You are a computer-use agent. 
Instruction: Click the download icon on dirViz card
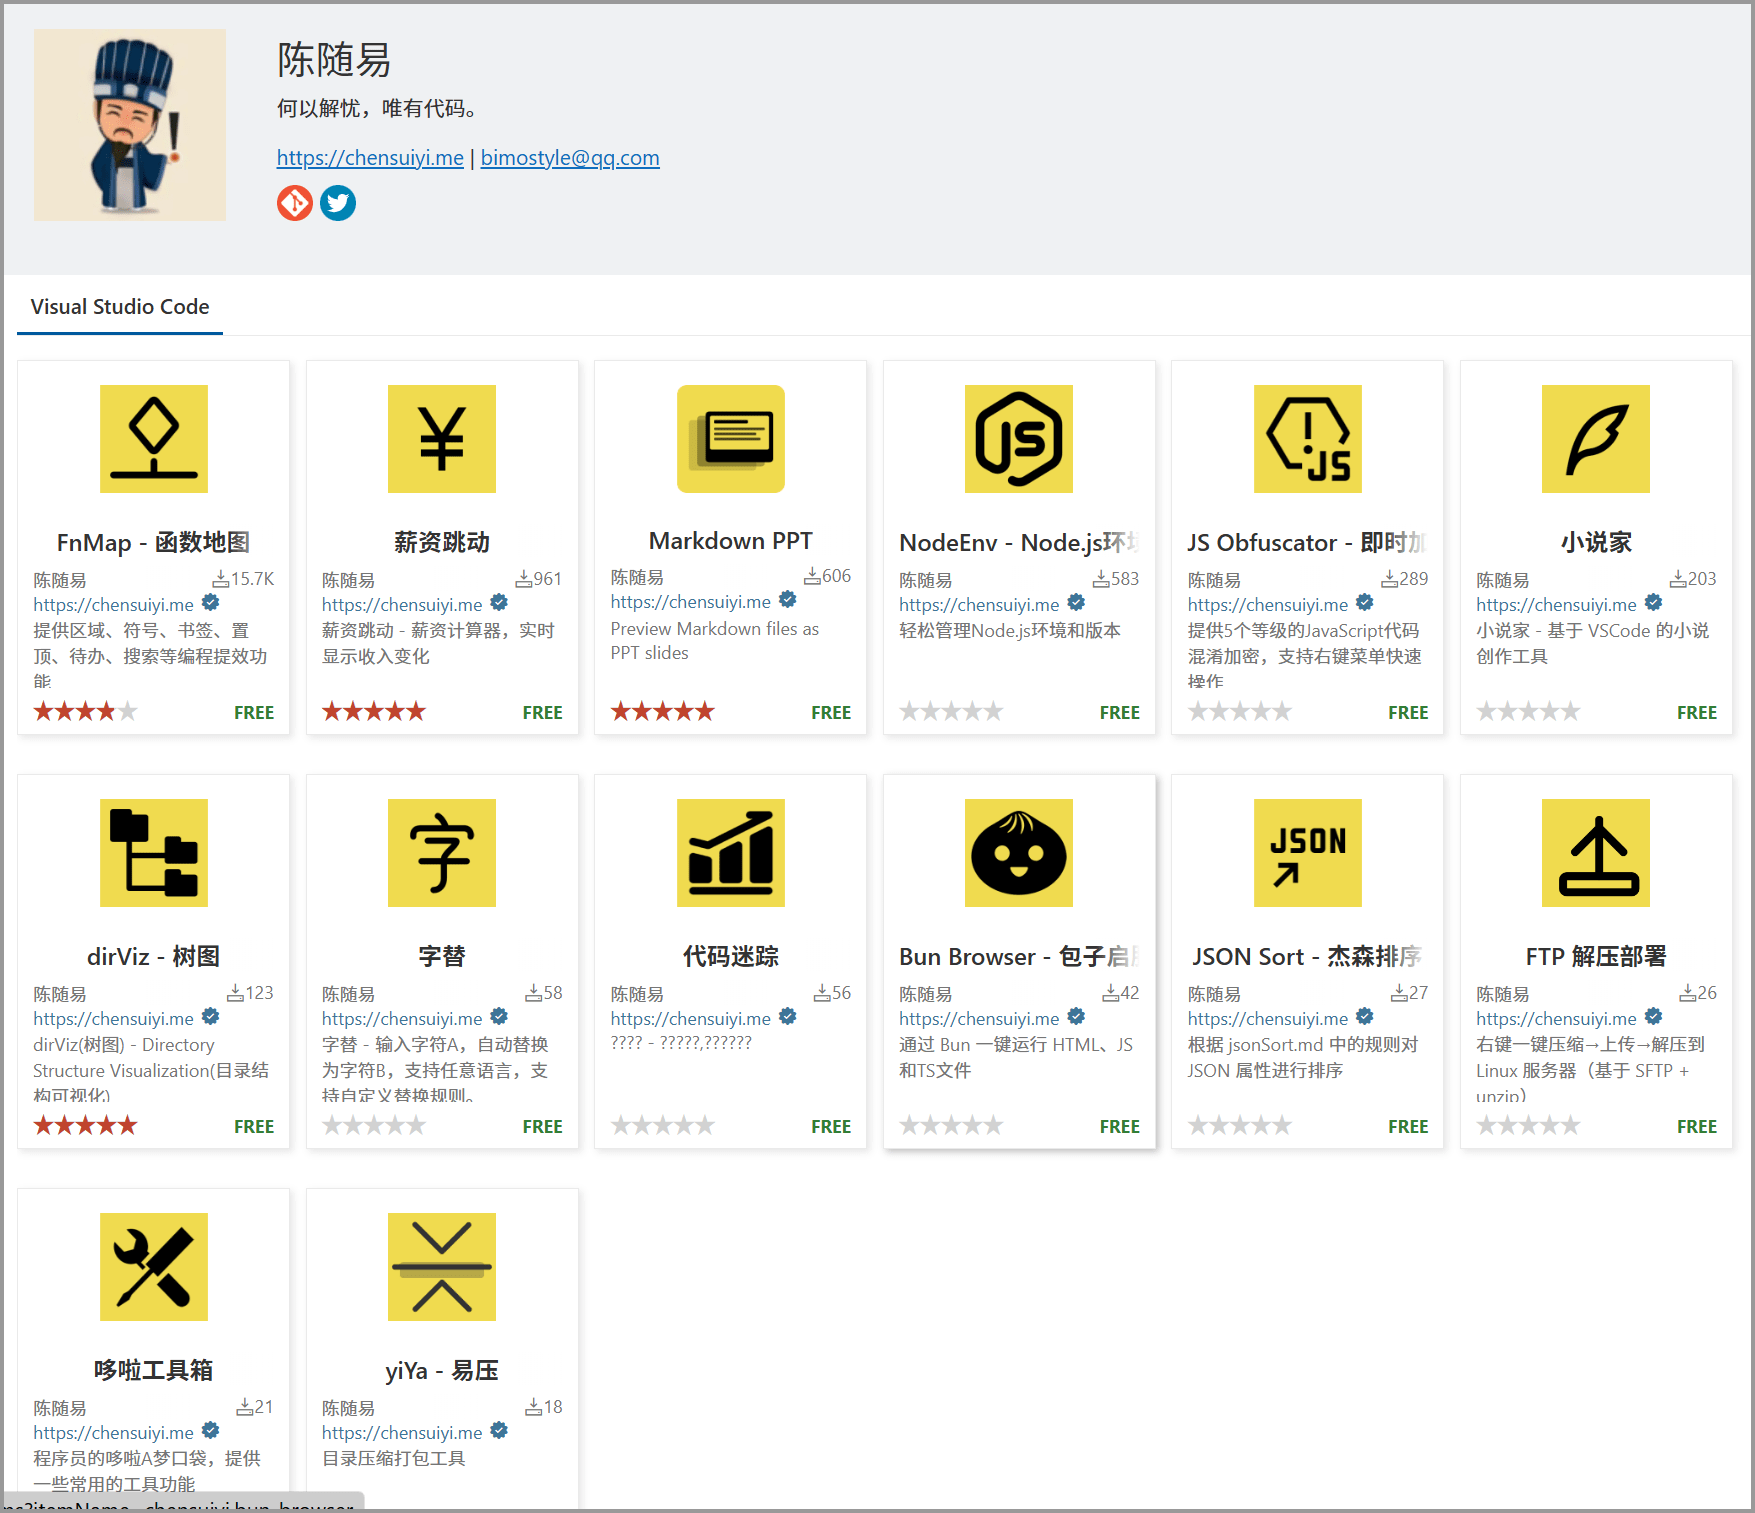tap(236, 993)
